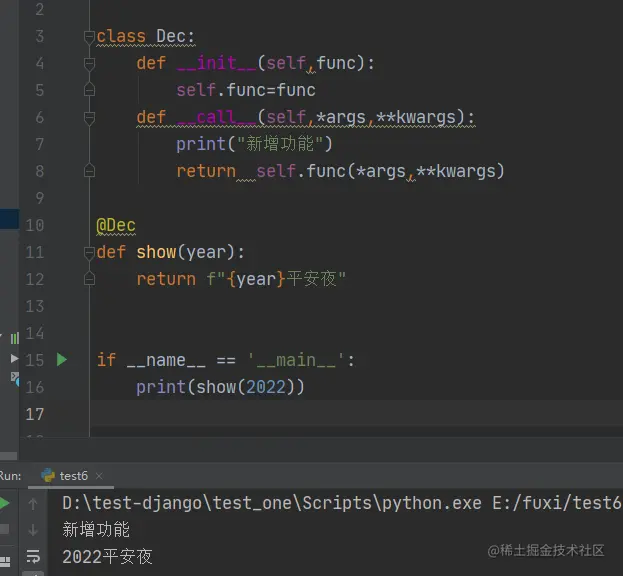Image resolution: width=623 pixels, height=576 pixels.
Task: Click line number 3 in the gutter
Action: pyautogui.click(x=39, y=36)
